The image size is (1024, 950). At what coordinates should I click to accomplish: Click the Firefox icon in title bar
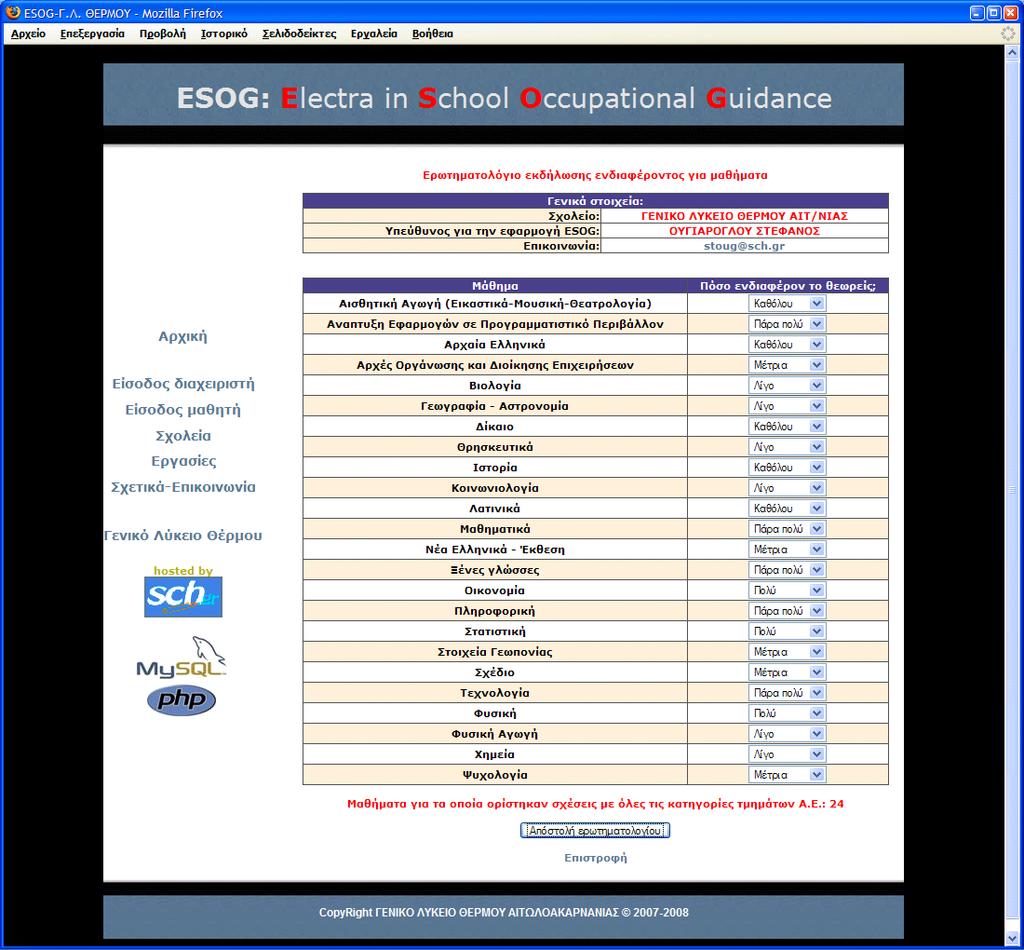(x=12, y=12)
